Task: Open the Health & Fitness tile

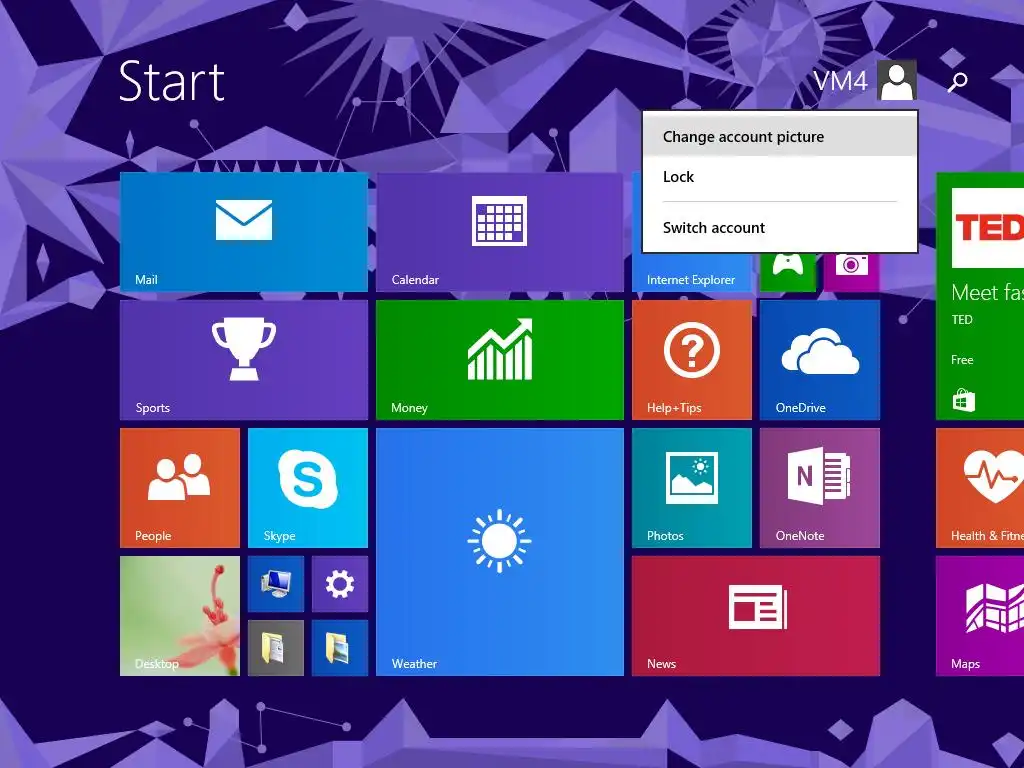Action: point(980,488)
